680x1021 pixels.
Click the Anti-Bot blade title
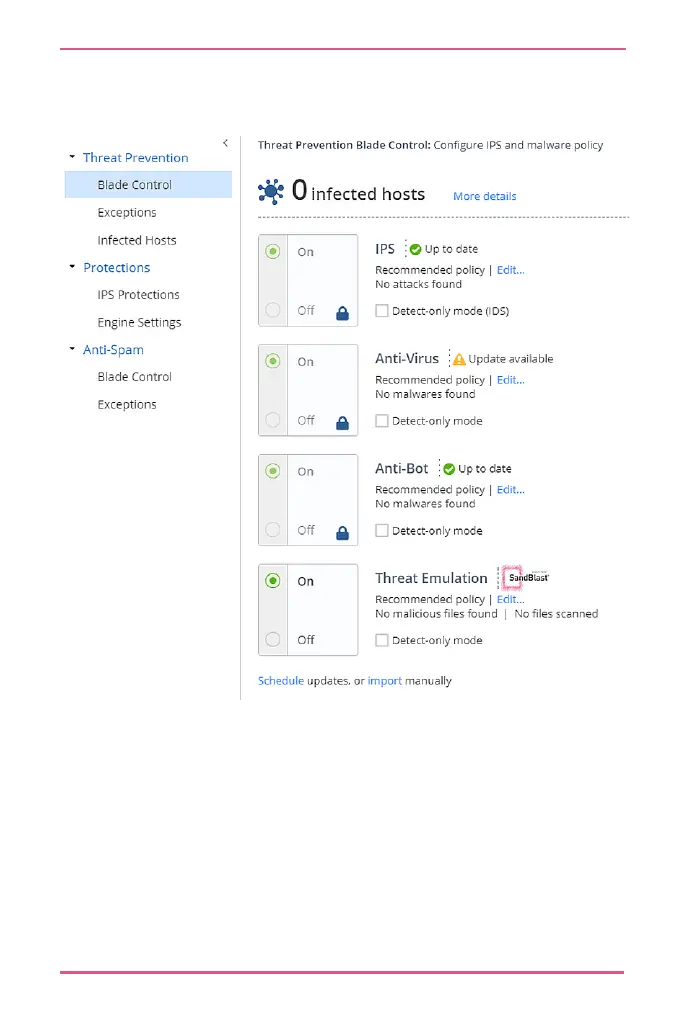click(402, 468)
